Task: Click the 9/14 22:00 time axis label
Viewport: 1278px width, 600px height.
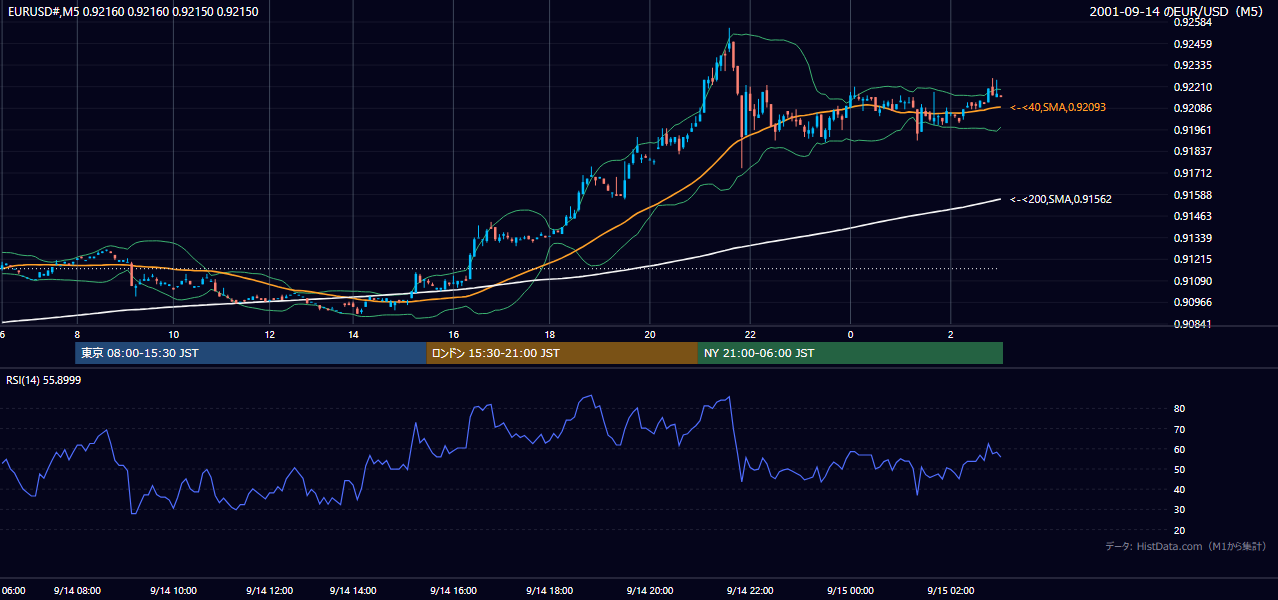Action: 749,590
